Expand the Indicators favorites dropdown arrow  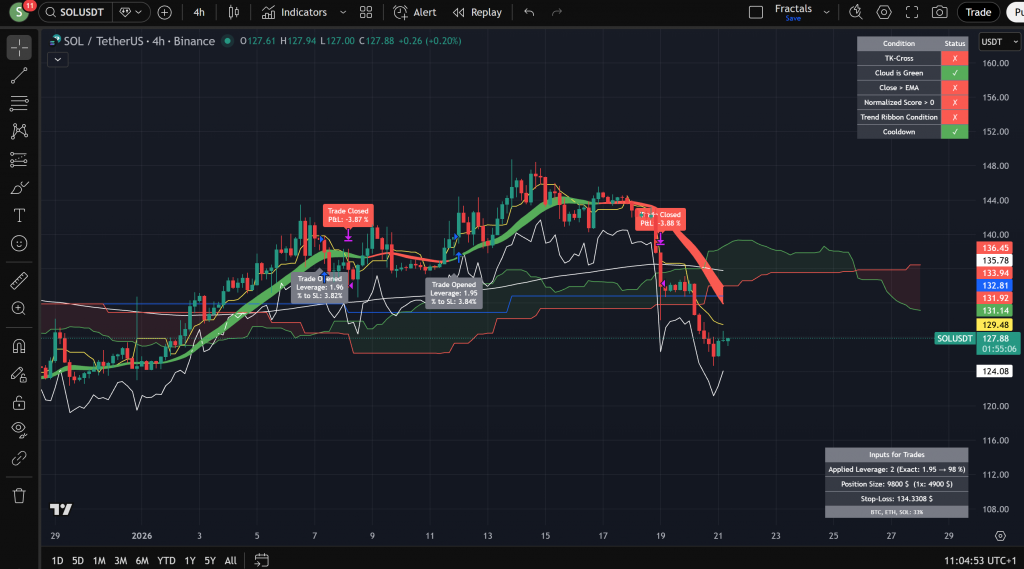[343, 12]
